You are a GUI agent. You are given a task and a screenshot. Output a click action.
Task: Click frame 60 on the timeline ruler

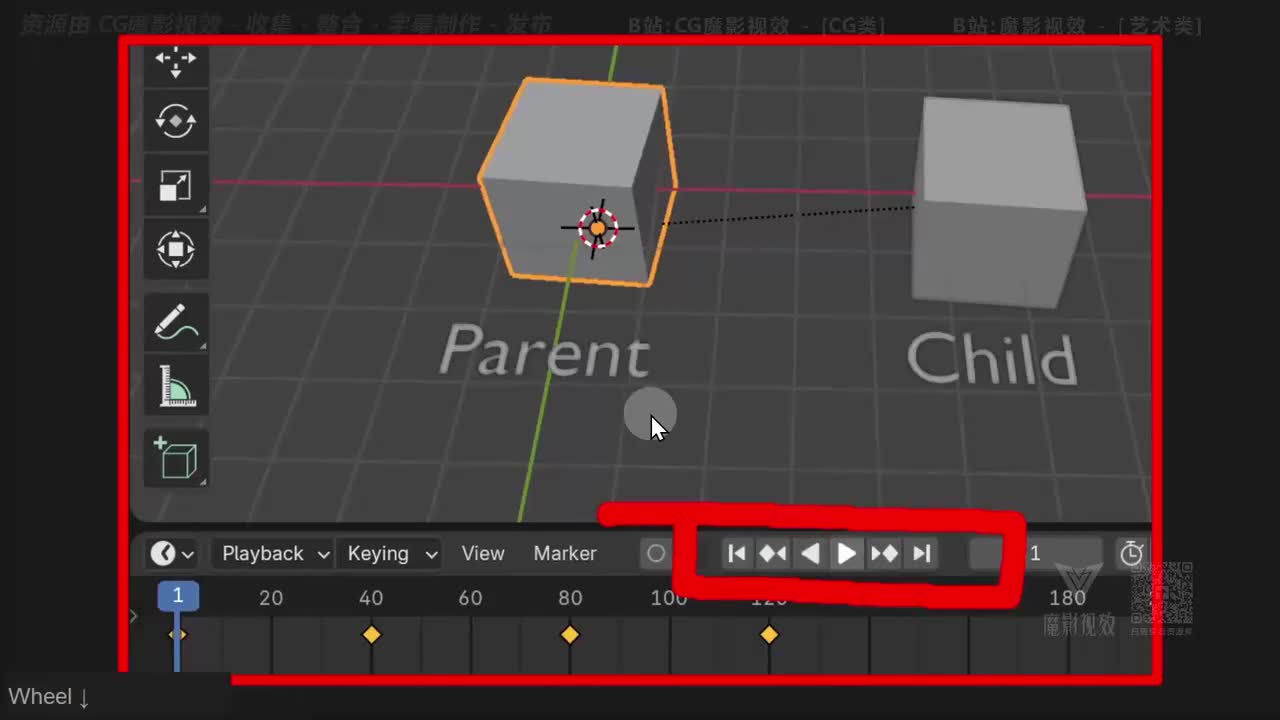tap(470, 597)
